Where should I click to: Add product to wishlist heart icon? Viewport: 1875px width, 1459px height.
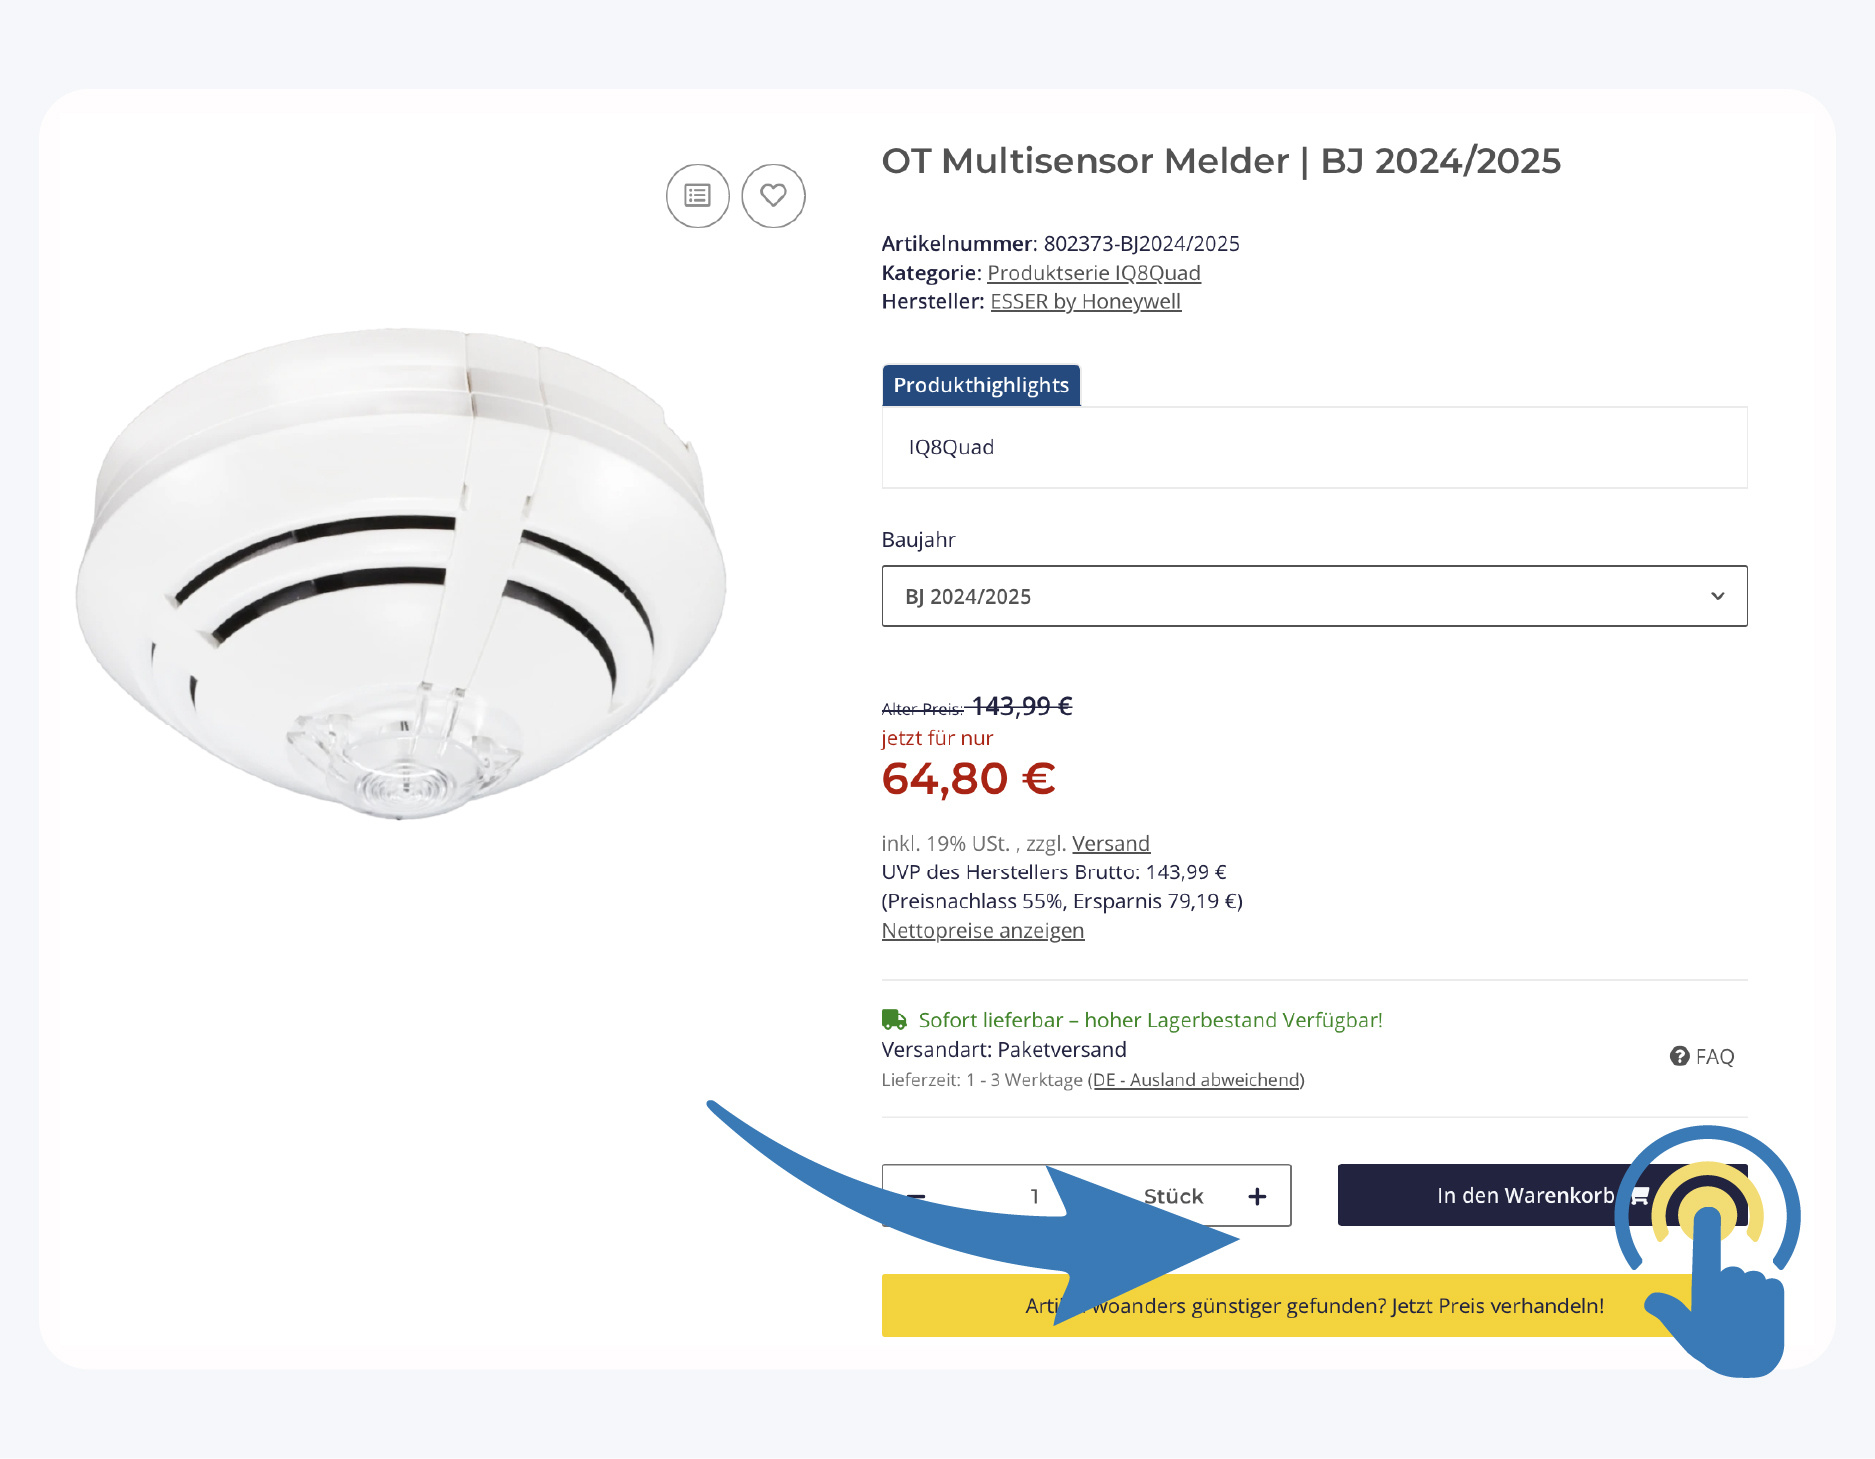click(773, 196)
